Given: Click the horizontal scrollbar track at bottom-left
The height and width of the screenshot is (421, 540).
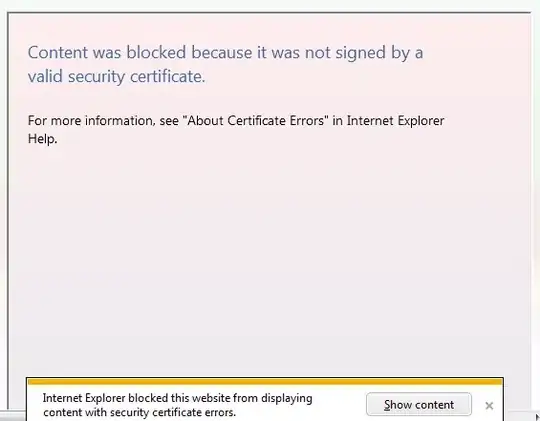Looking at the screenshot, I should point(13,416).
